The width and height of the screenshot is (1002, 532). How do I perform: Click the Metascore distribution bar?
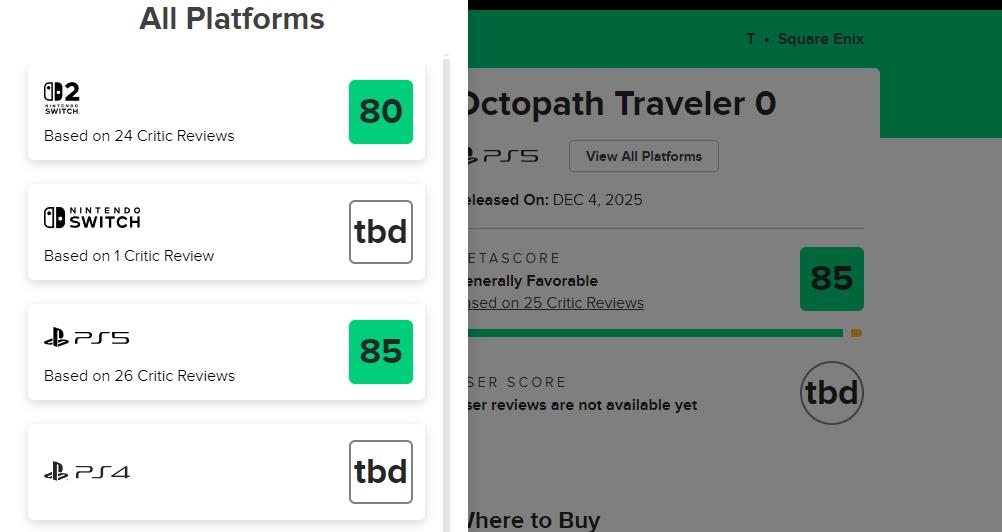(656, 333)
